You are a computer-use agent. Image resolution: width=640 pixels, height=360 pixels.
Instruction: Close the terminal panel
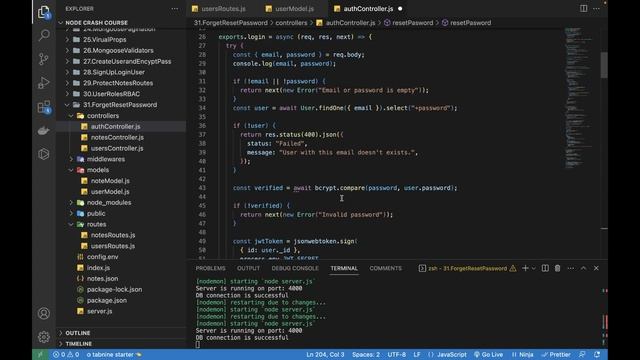(596, 268)
